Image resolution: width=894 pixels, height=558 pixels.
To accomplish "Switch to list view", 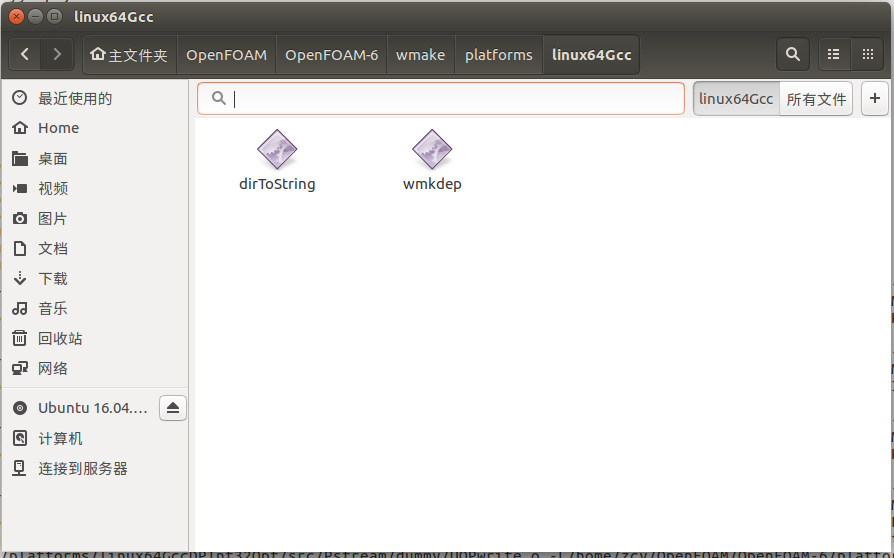I will click(x=833, y=55).
